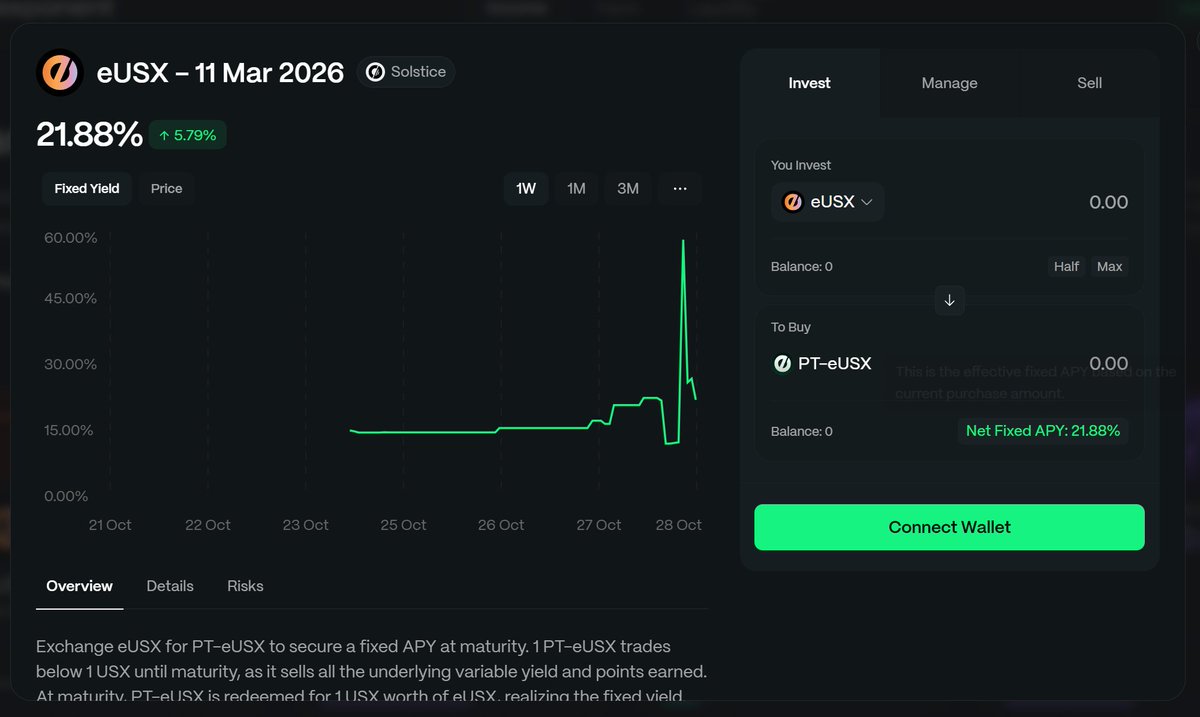Click the Max balance button
The width and height of the screenshot is (1200, 717).
coord(1109,267)
